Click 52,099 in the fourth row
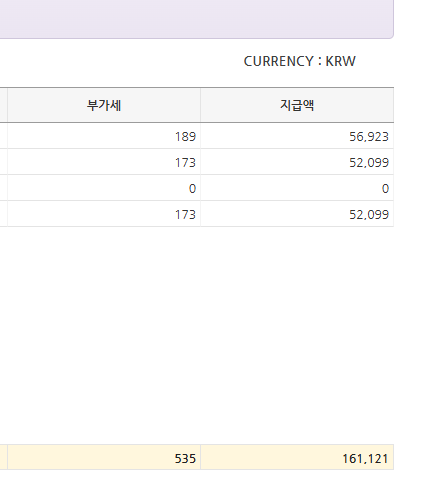The width and height of the screenshot is (423, 487). [297, 214]
